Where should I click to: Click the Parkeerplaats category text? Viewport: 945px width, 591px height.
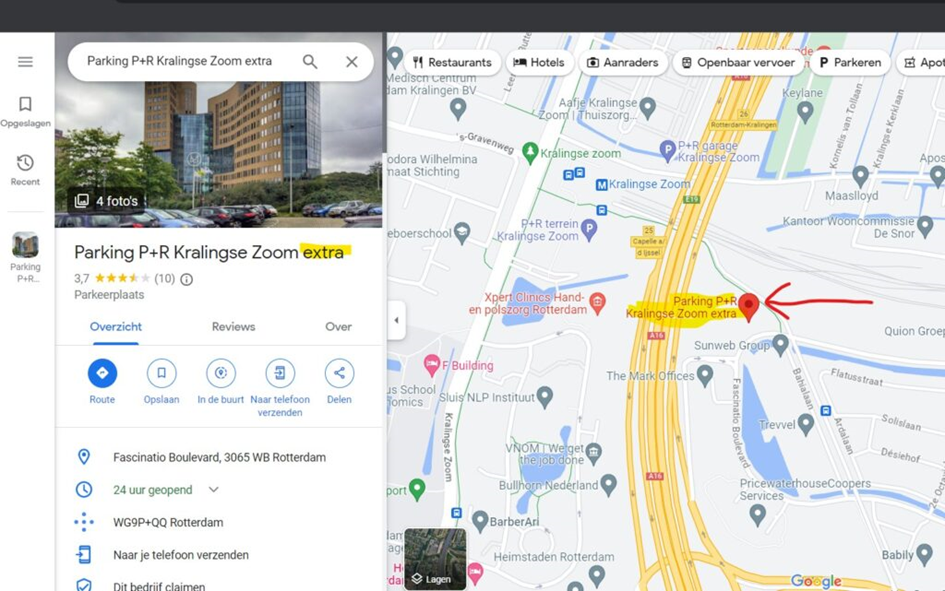tap(109, 295)
